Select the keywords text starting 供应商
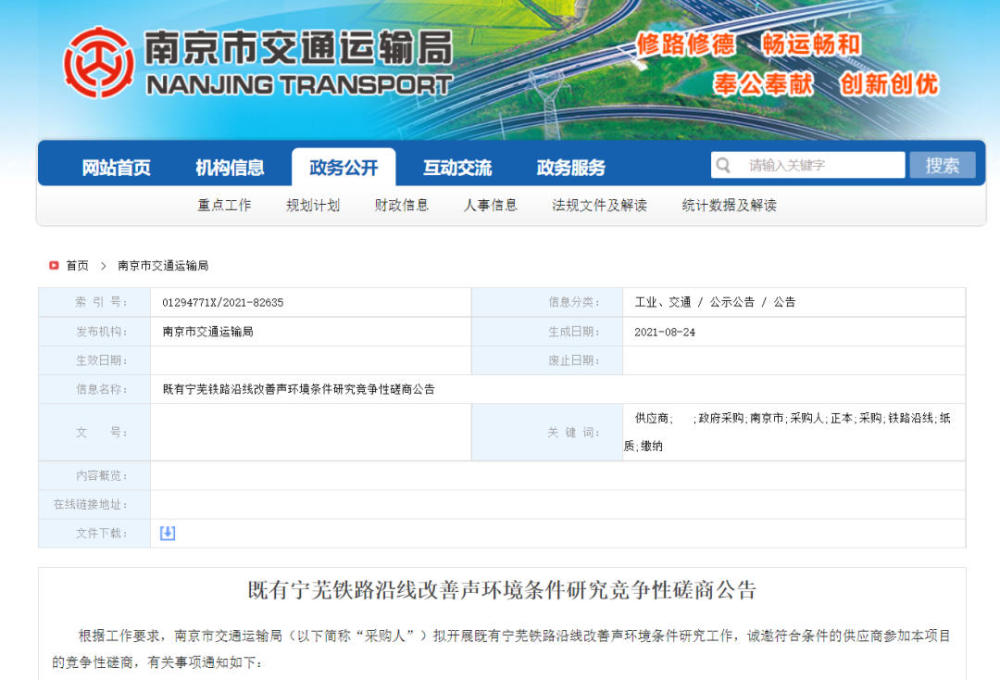Viewport: 1000px width, 680px height. (x=788, y=432)
